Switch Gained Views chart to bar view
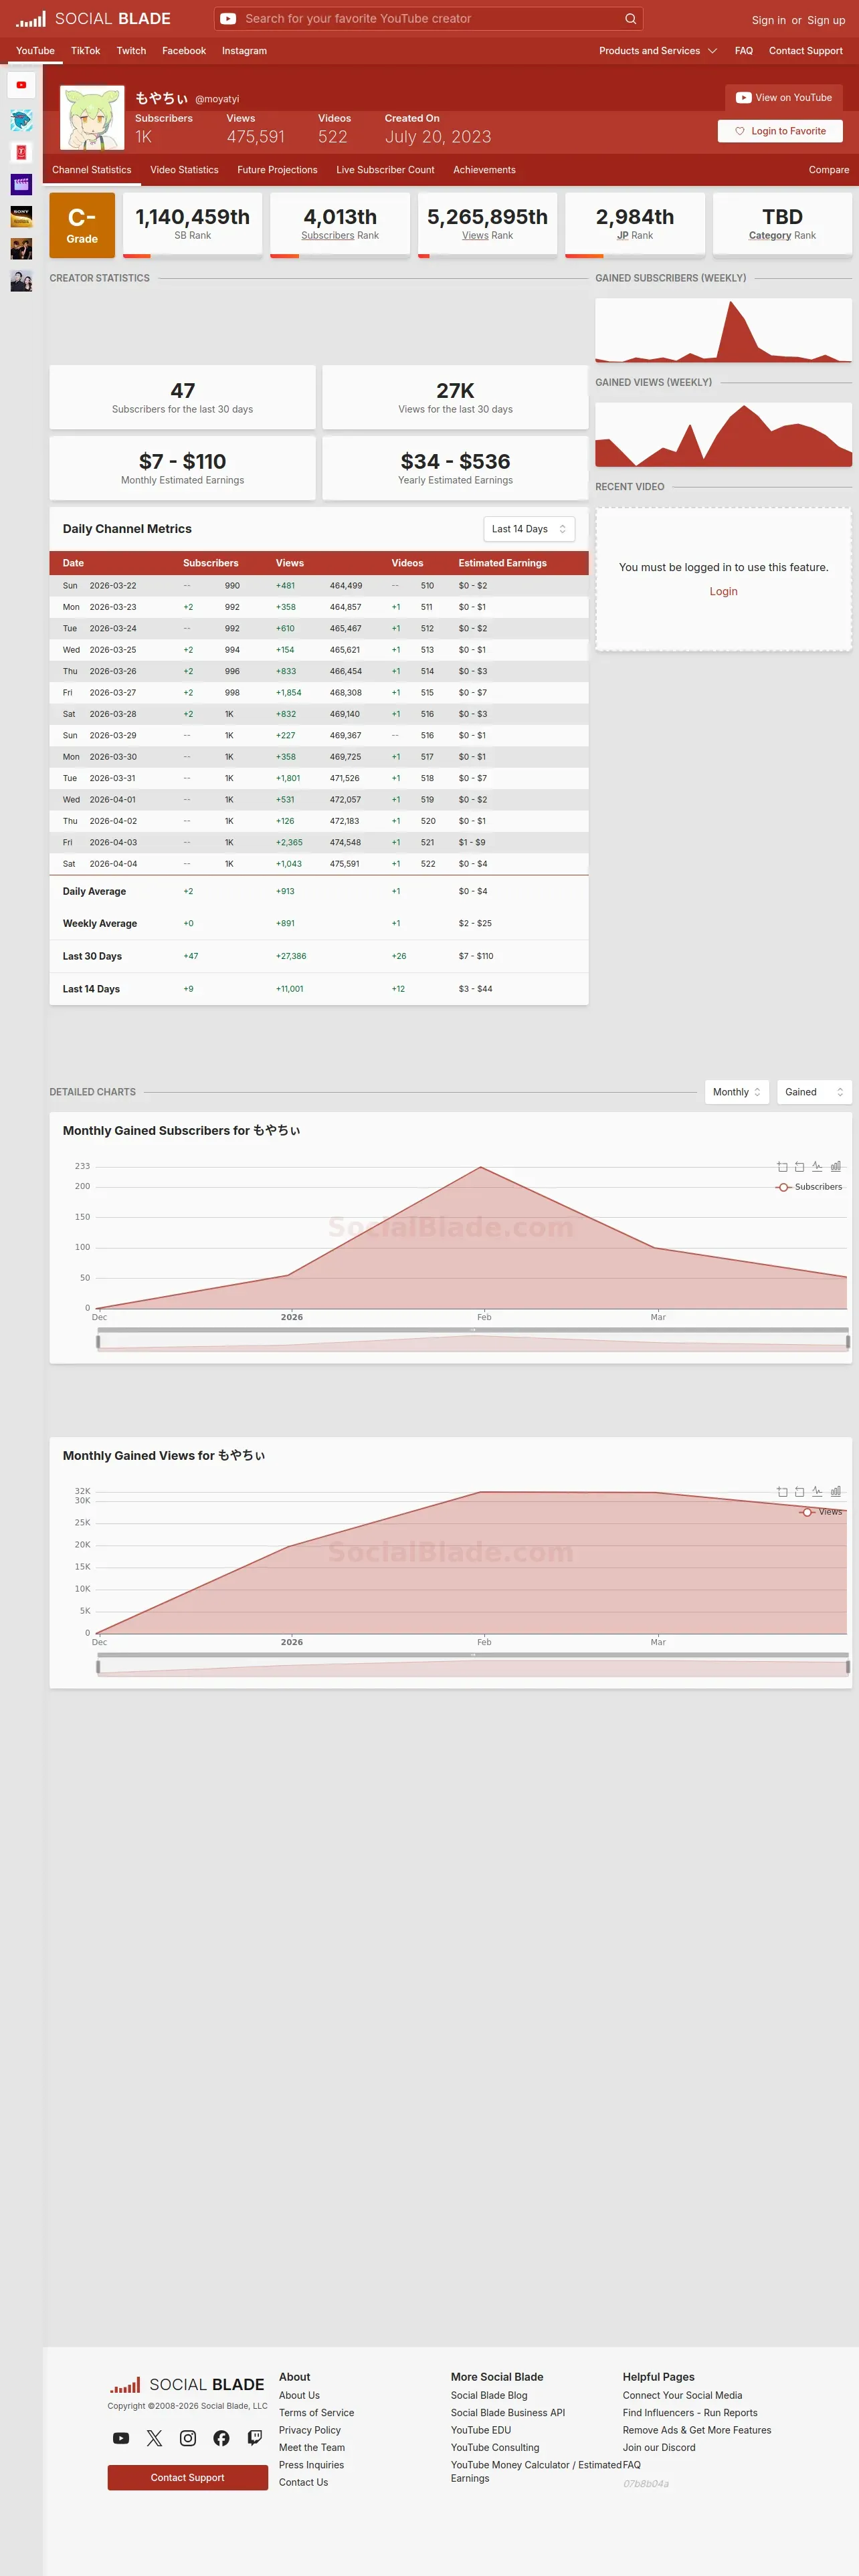The height and width of the screenshot is (2576, 859). [835, 1491]
